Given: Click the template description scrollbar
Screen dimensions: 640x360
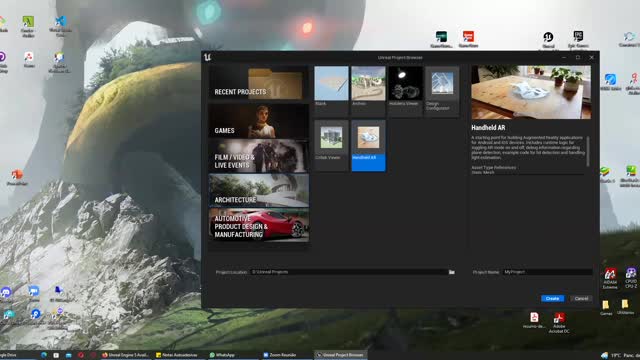Looking at the screenshot, I should click(x=588, y=151).
